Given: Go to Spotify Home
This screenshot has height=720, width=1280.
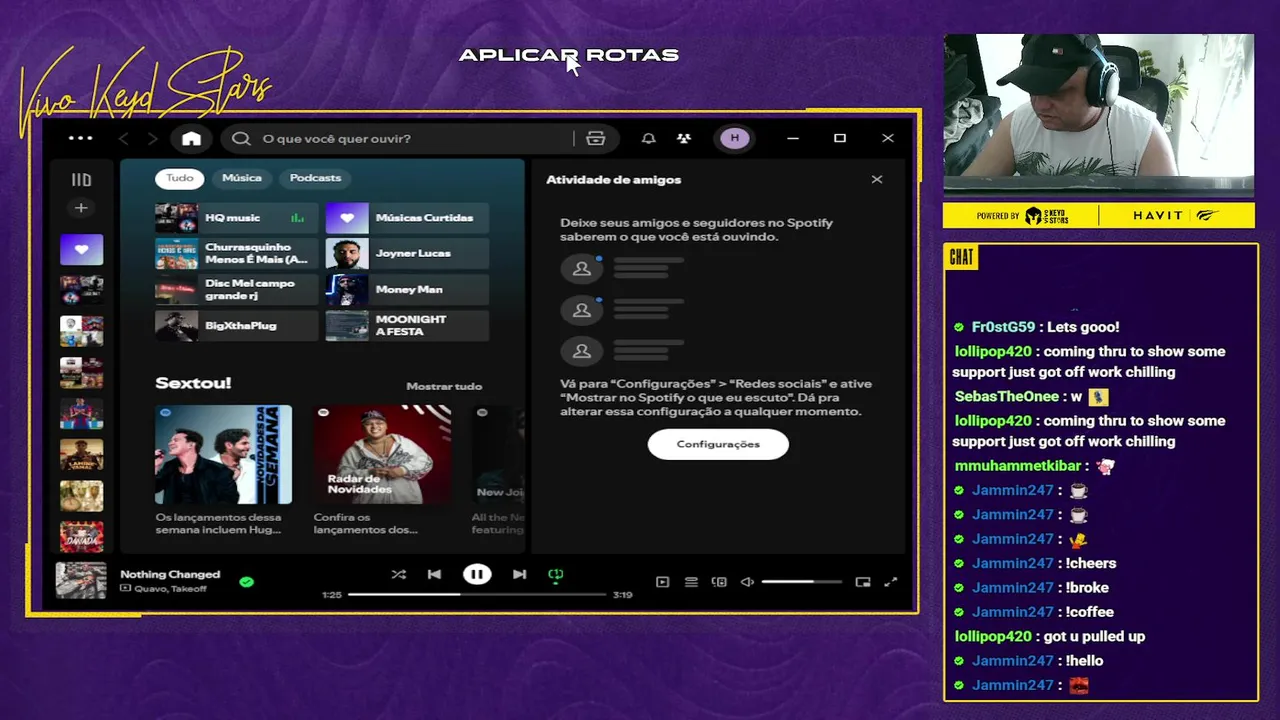Looking at the screenshot, I should point(191,138).
